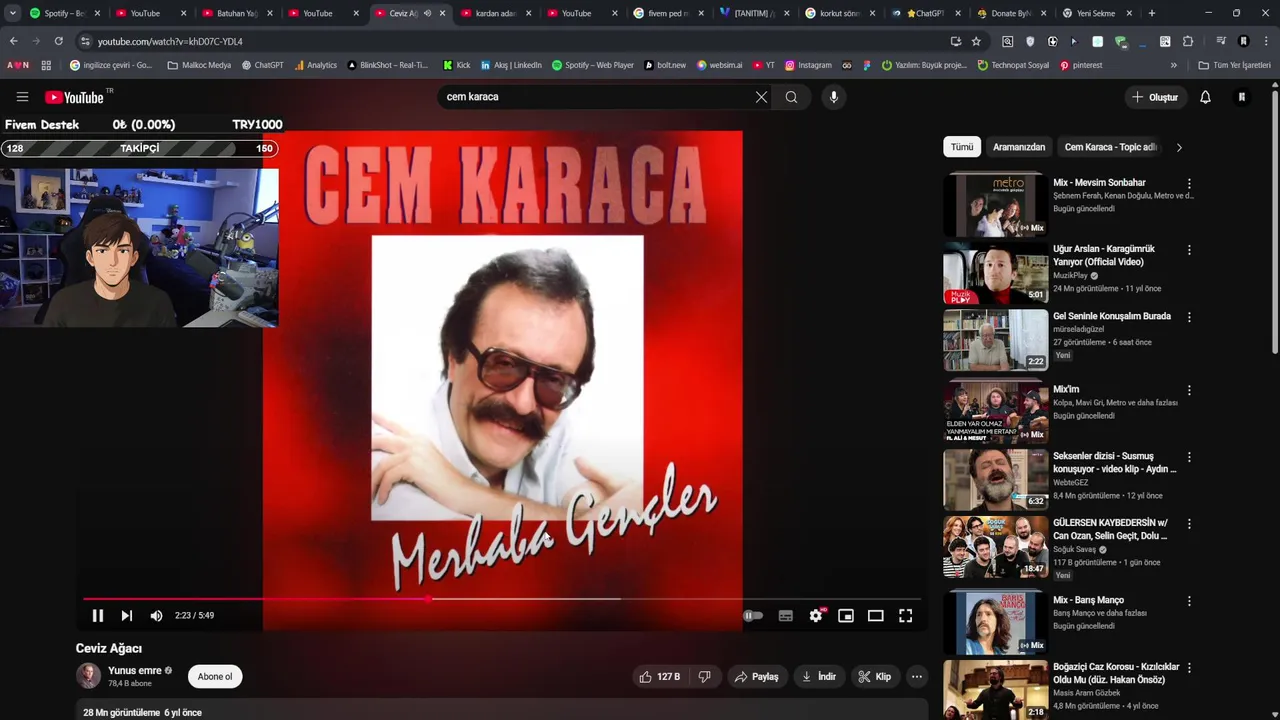Viewport: 1280px width, 720px height.
Task: Select the Tümü filter chip
Action: pyautogui.click(x=962, y=147)
